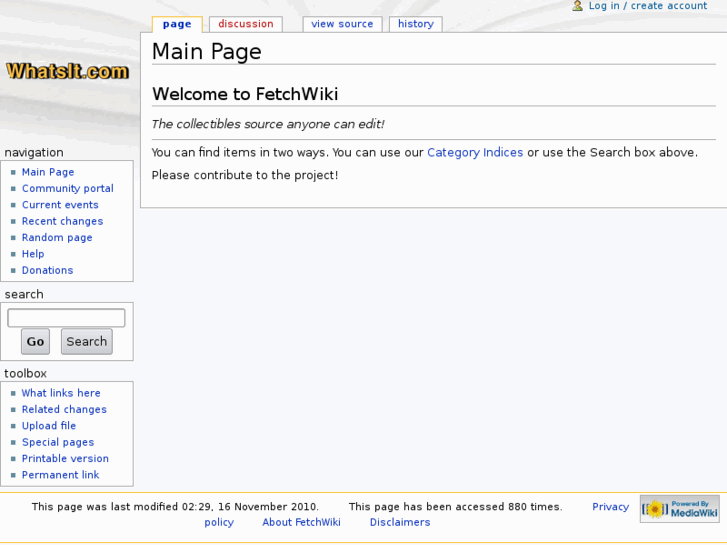Open the discussion tab
The image size is (727, 545).
[246, 24]
